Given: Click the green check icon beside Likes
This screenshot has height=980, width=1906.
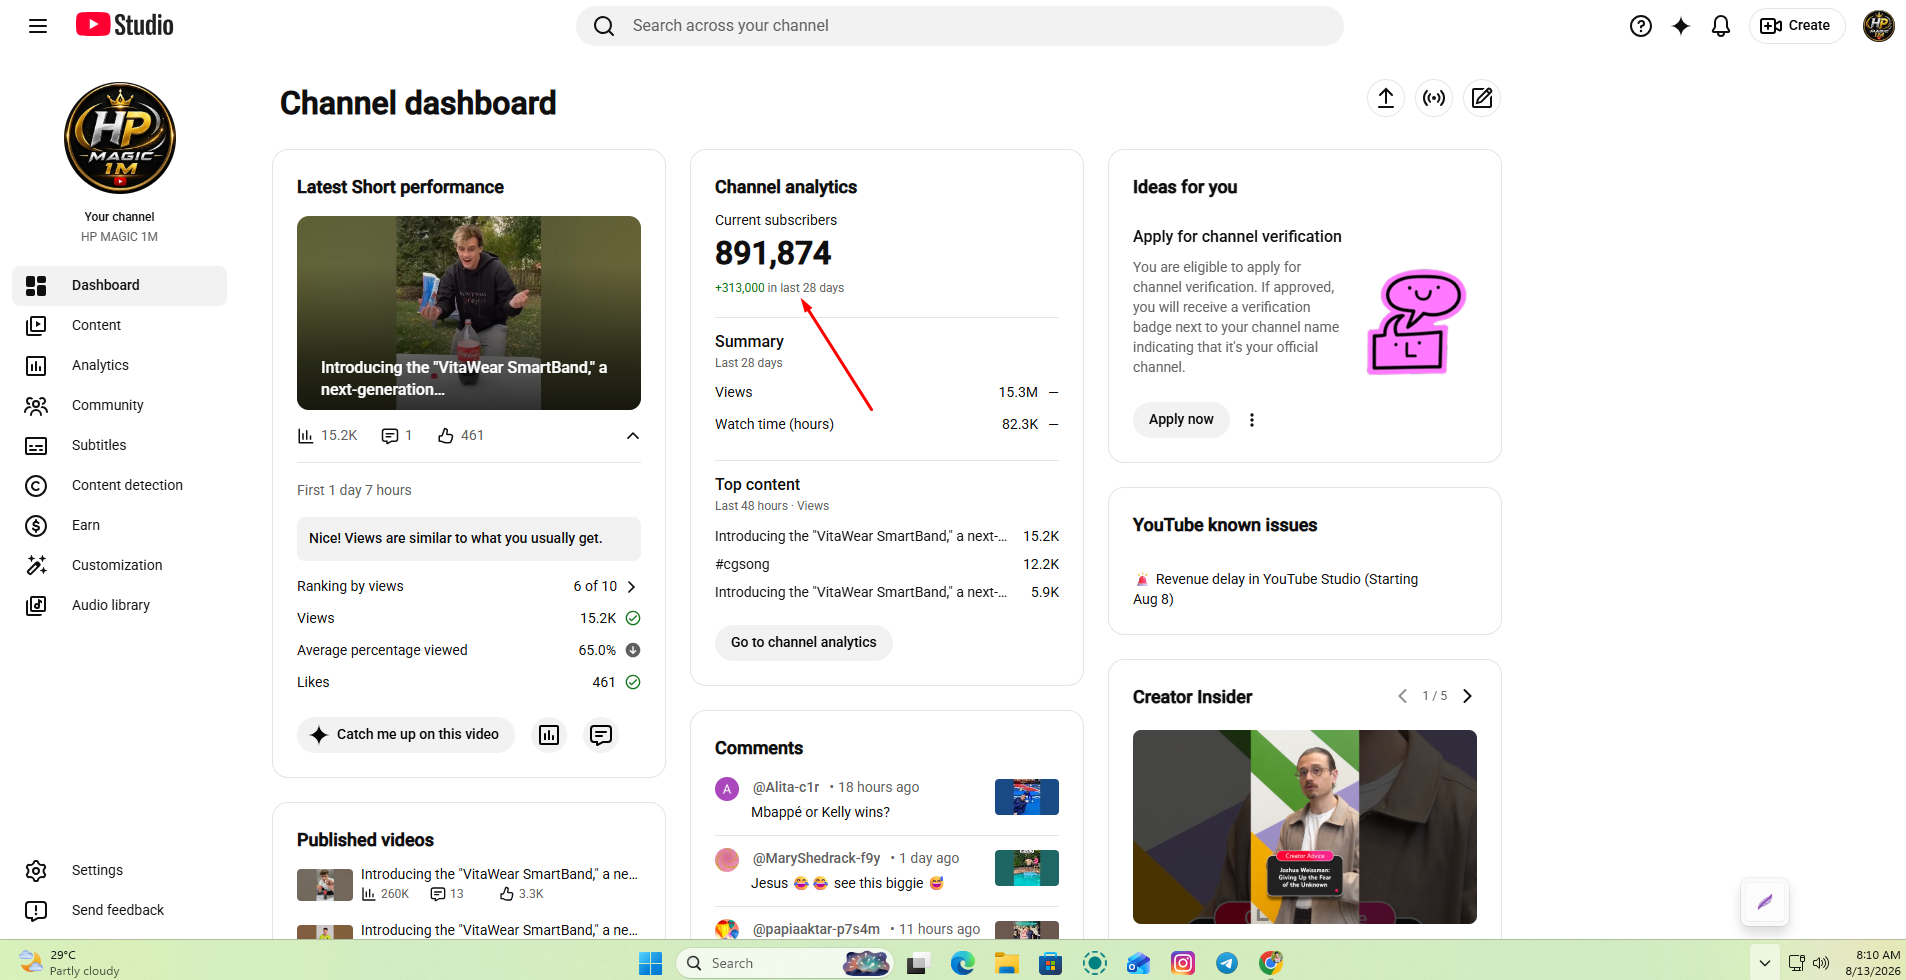Looking at the screenshot, I should [x=633, y=683].
